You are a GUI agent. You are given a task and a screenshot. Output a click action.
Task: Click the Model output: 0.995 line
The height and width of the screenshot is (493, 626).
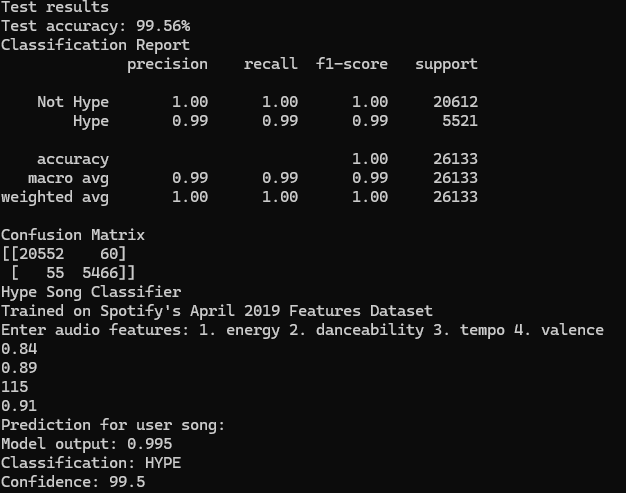pyautogui.click(x=87, y=444)
